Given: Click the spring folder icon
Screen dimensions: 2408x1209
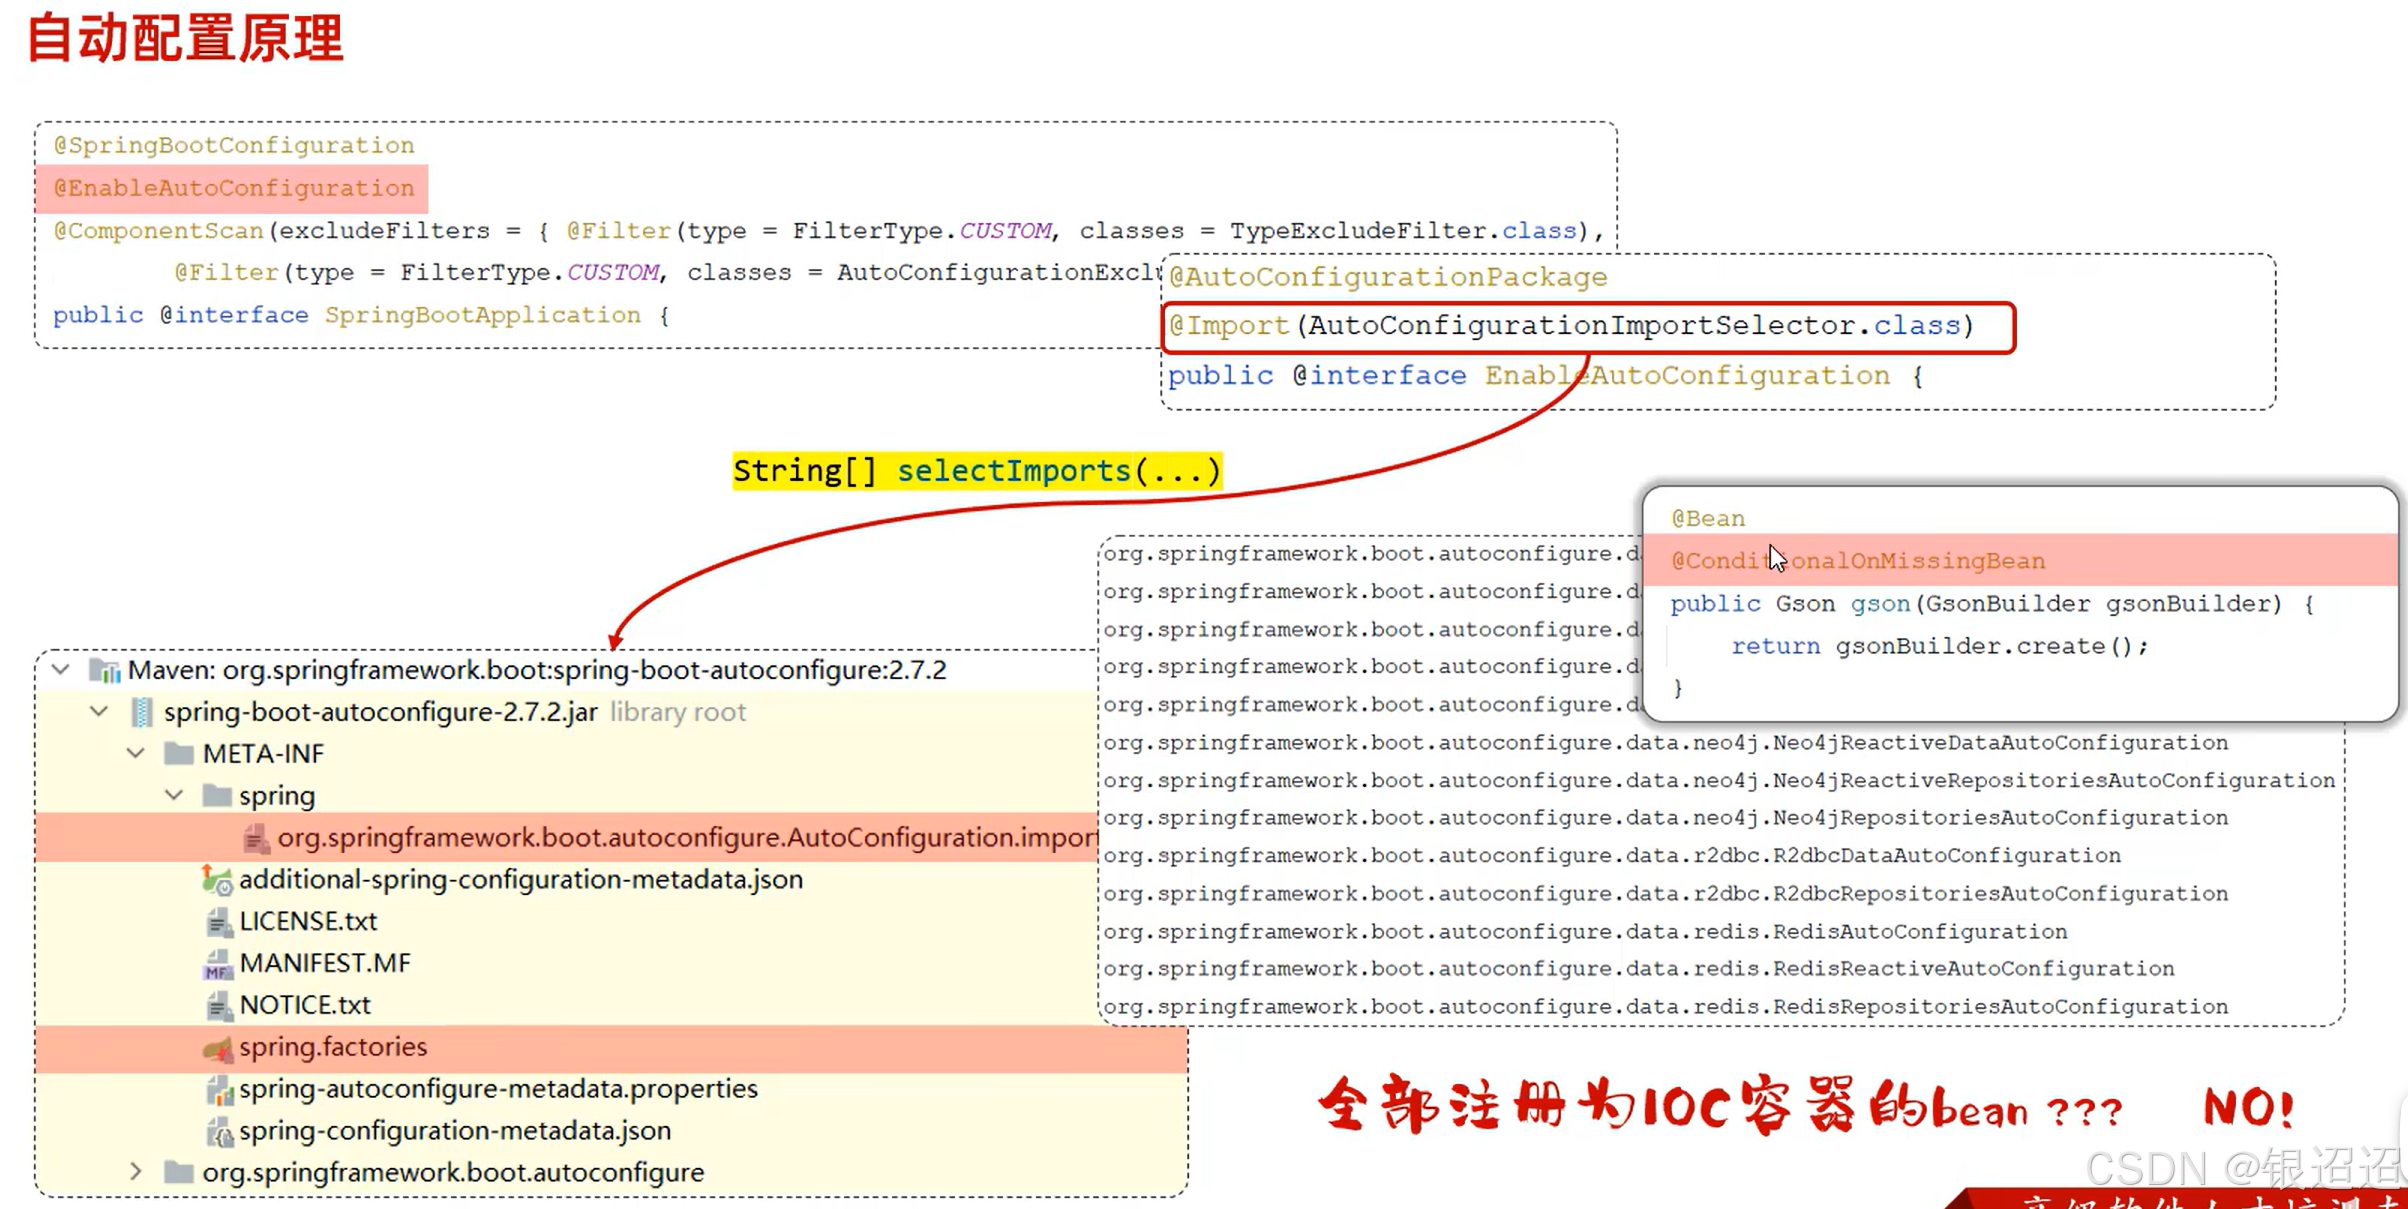Looking at the screenshot, I should (216, 795).
